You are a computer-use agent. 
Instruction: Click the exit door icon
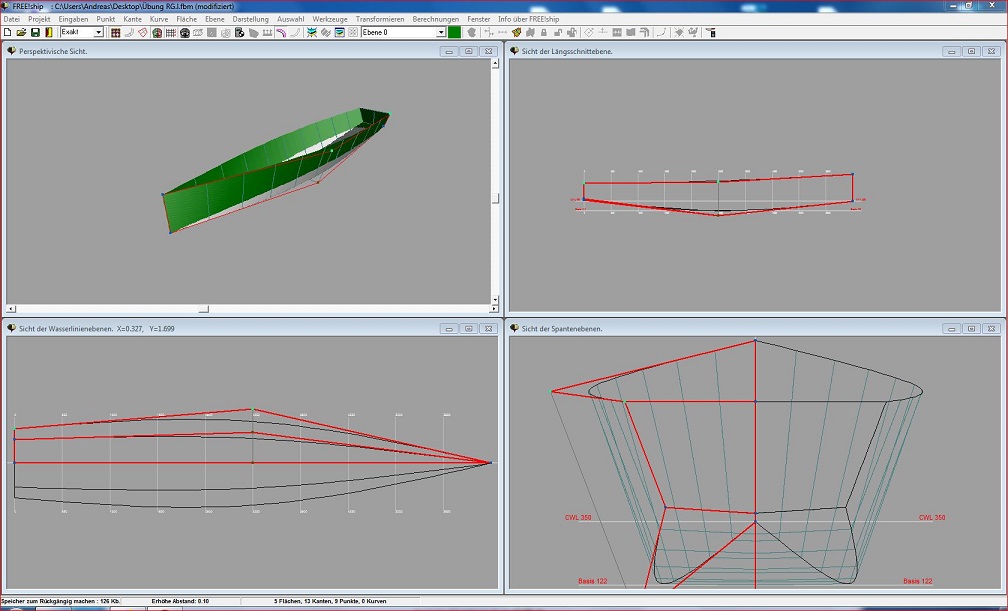(x=49, y=33)
